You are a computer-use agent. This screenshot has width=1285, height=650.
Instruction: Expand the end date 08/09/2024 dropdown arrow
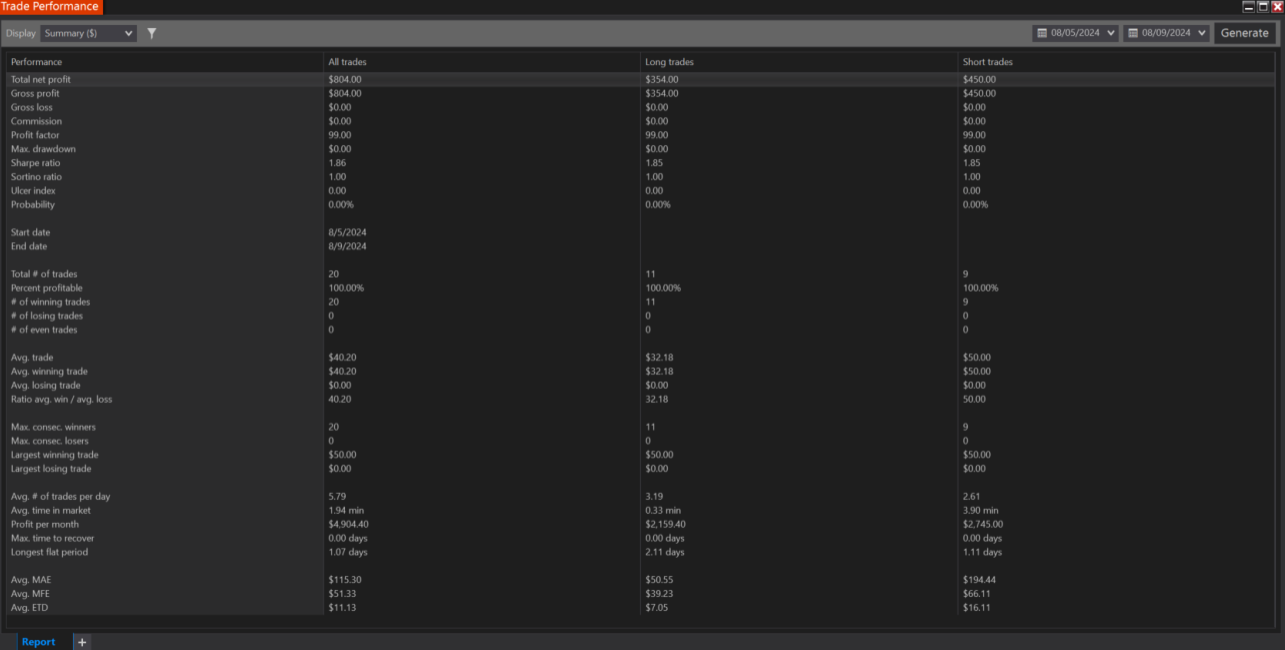click(x=1201, y=33)
